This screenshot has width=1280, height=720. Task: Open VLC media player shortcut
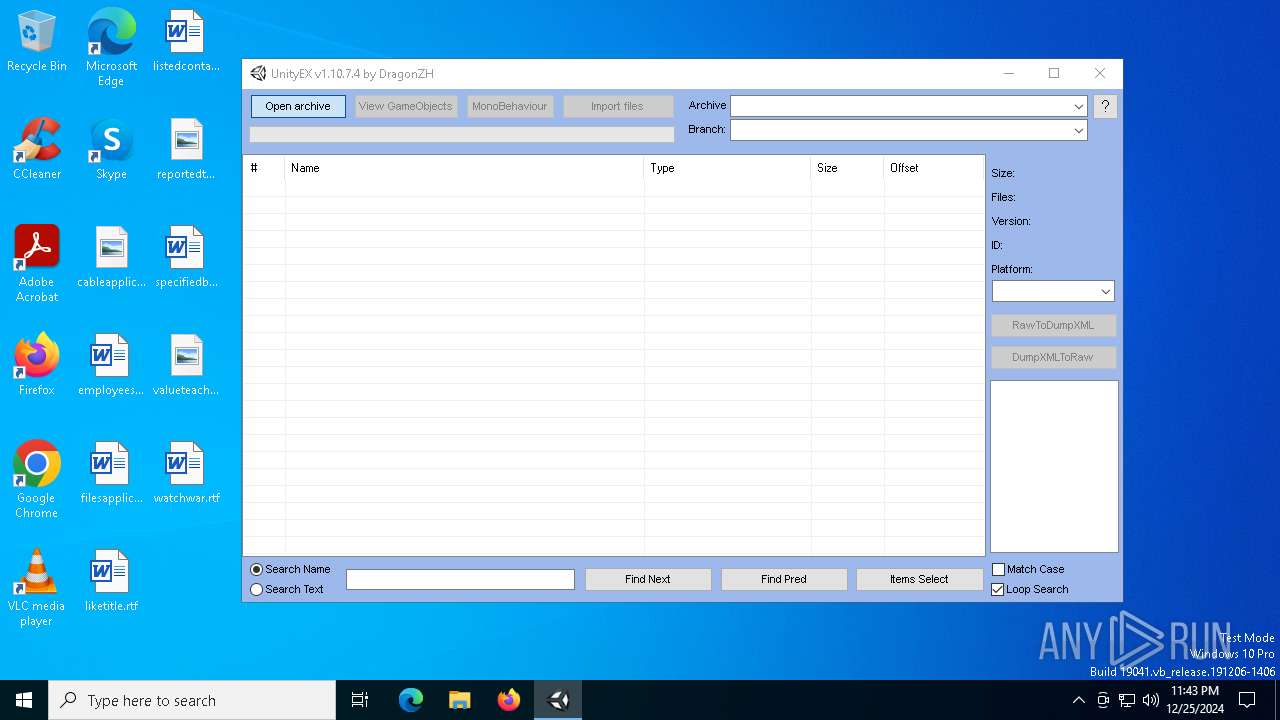point(37,588)
